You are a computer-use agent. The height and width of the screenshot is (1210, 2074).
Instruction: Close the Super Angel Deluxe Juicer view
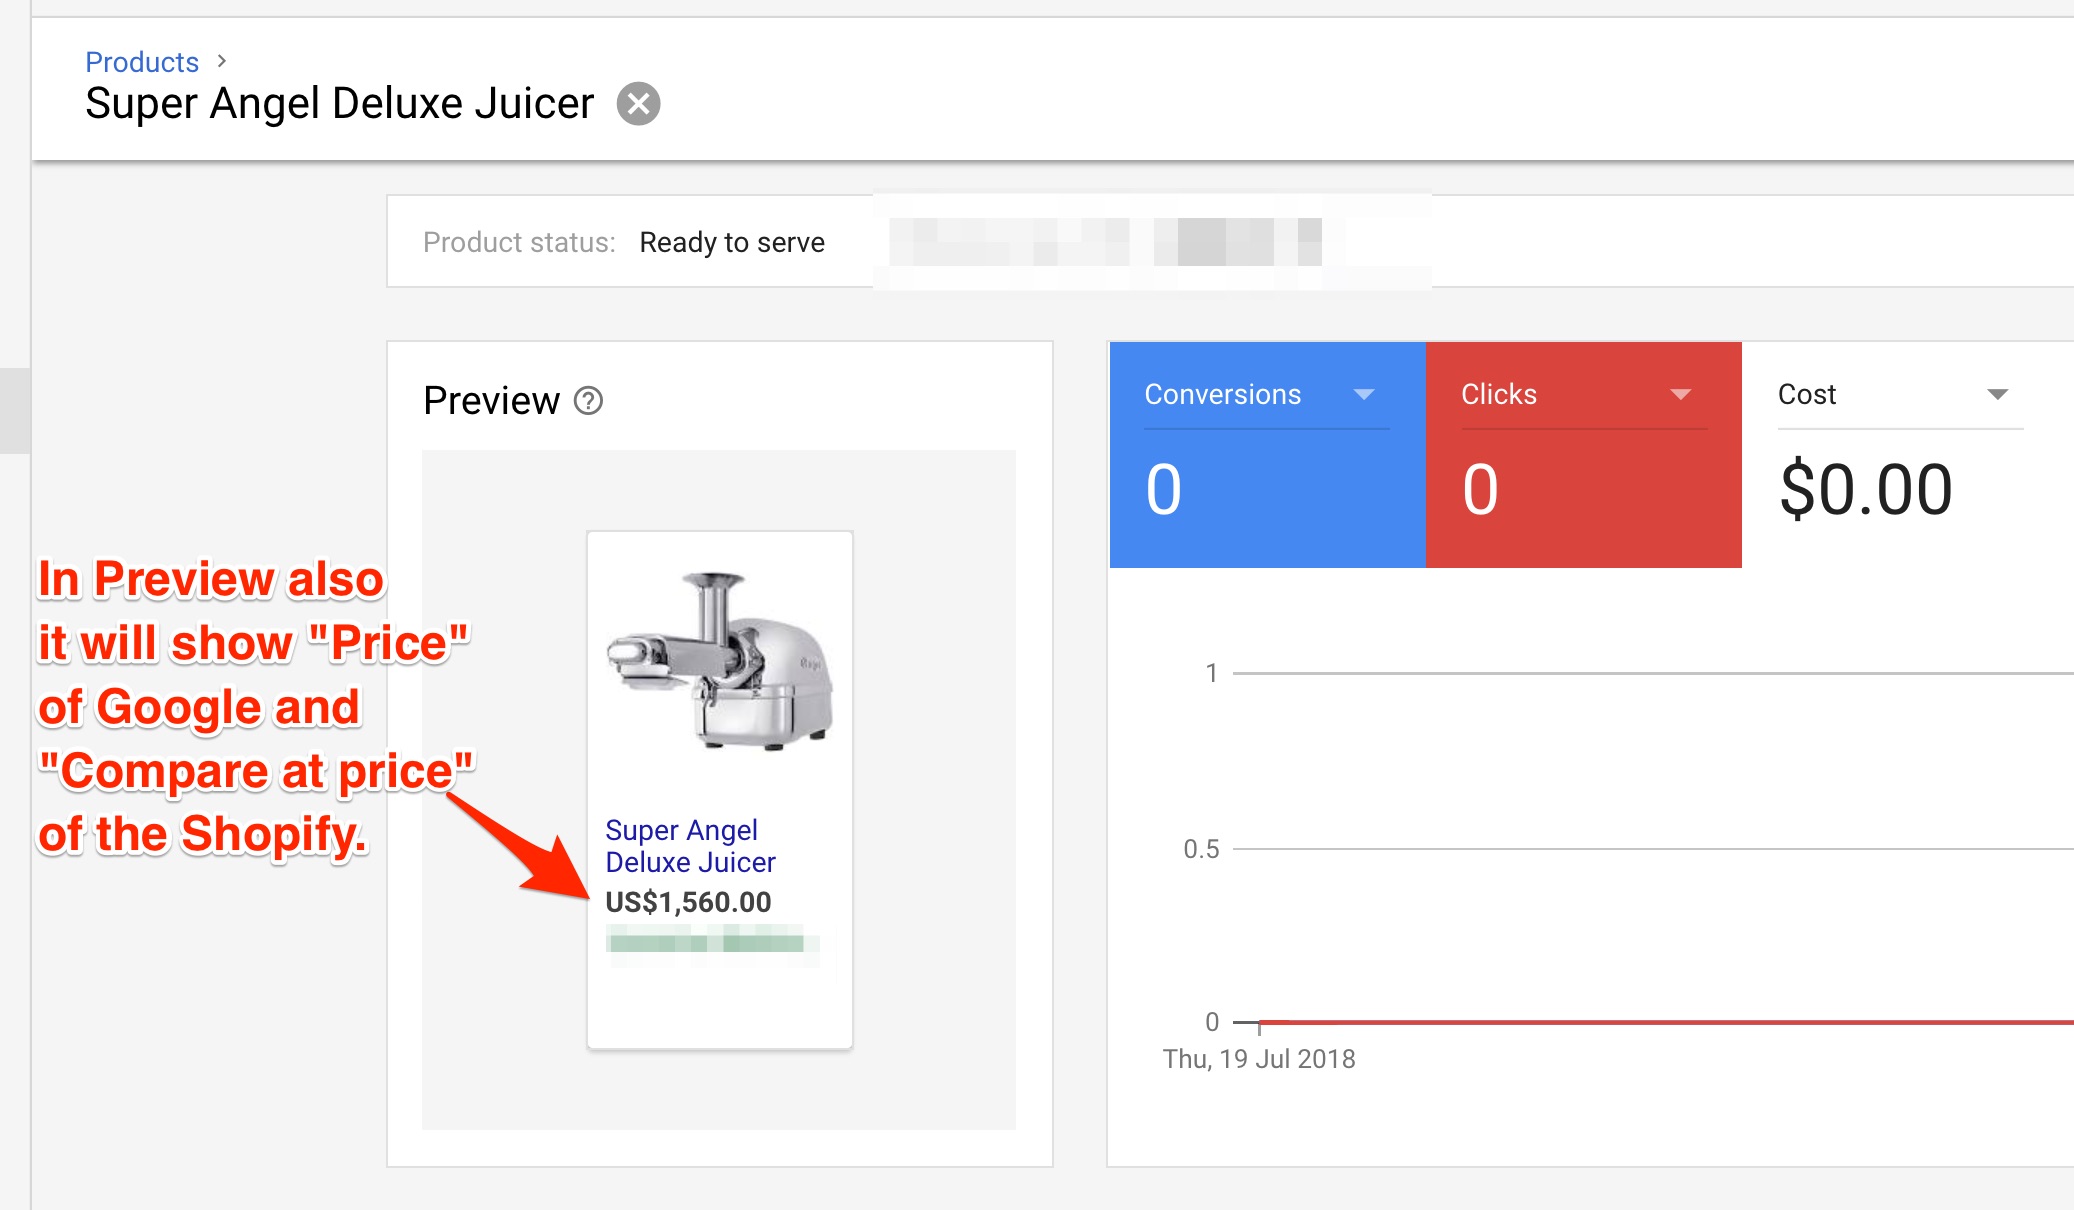pyautogui.click(x=638, y=103)
